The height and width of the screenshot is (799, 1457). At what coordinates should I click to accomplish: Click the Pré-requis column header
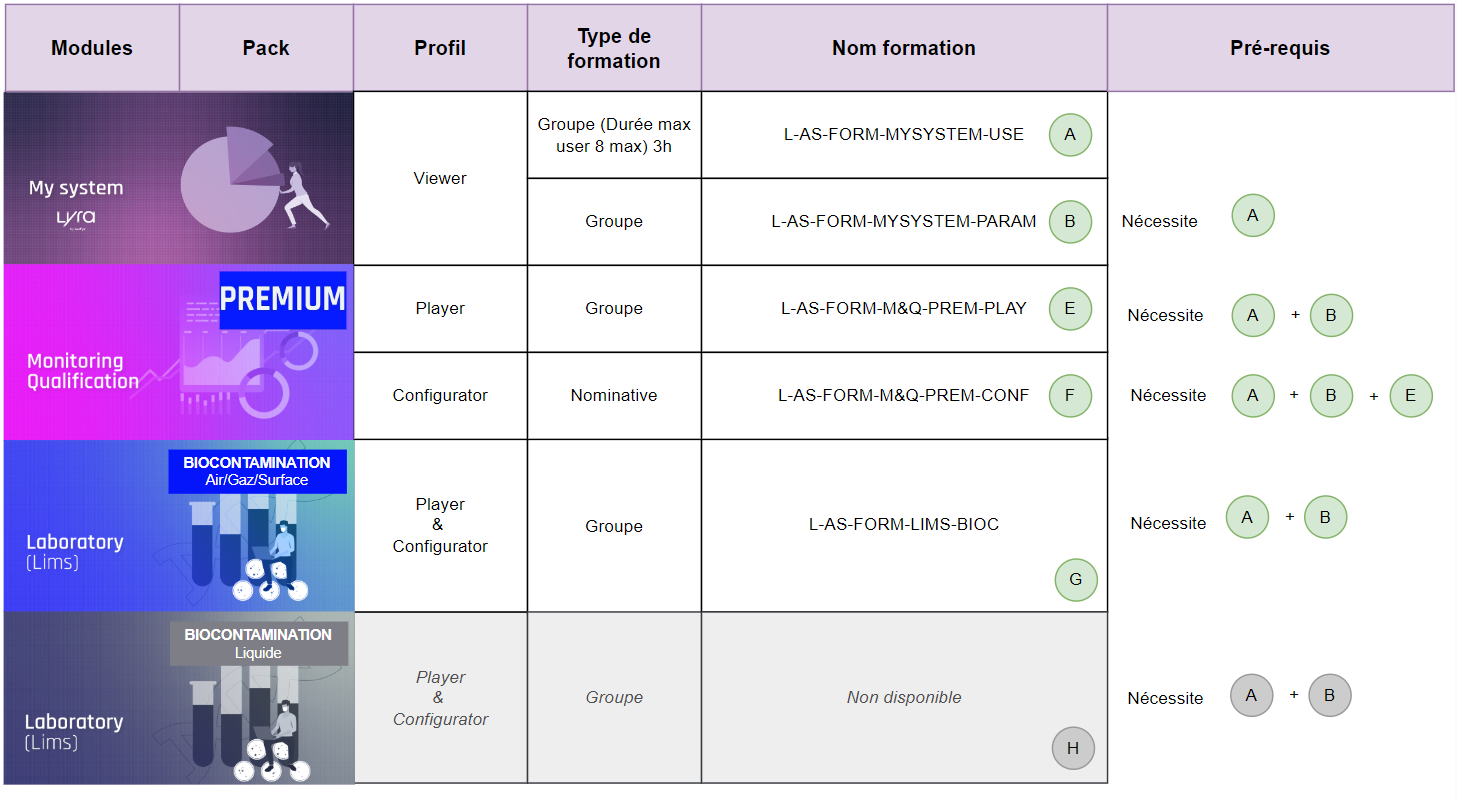[x=1280, y=48]
